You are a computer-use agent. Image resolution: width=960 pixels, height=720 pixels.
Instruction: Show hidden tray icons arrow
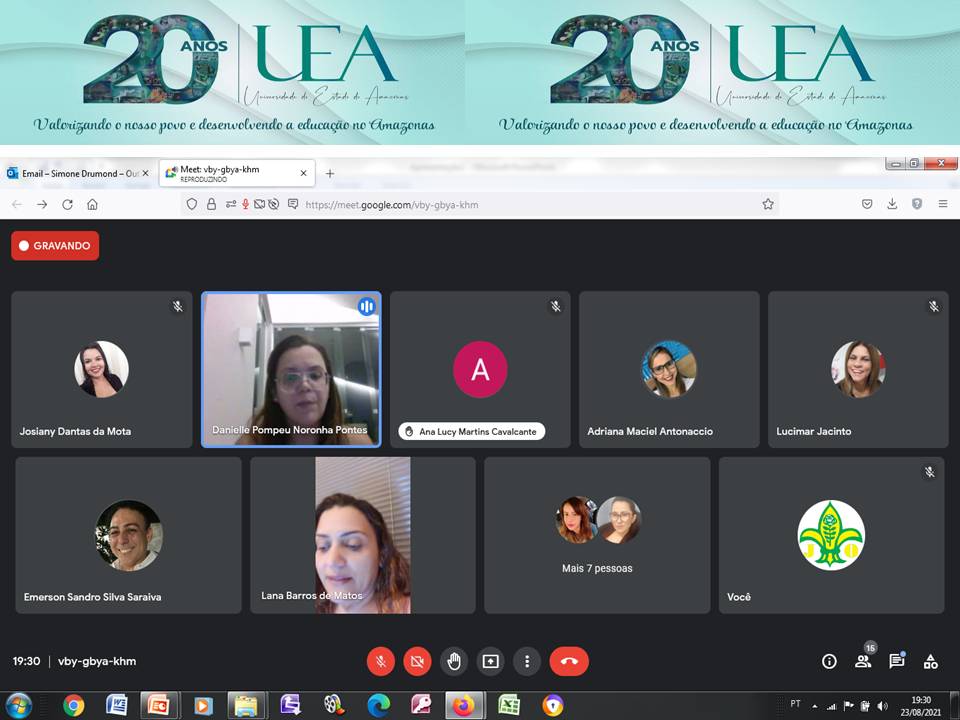point(815,706)
